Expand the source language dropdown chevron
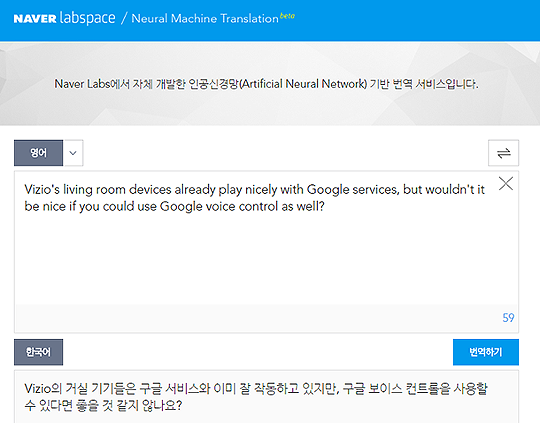This screenshot has height=423, width=540. coord(73,153)
